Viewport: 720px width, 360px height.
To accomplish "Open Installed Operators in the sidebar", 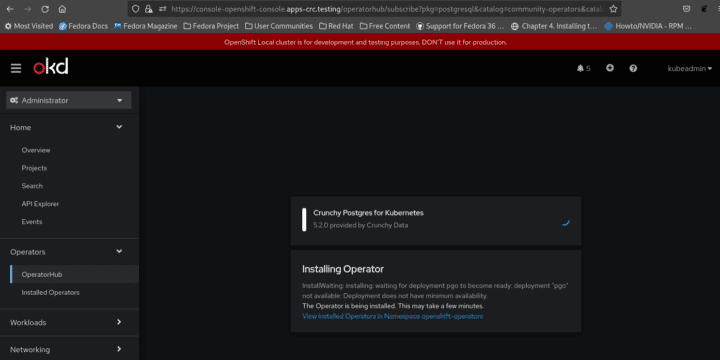I will [51, 292].
